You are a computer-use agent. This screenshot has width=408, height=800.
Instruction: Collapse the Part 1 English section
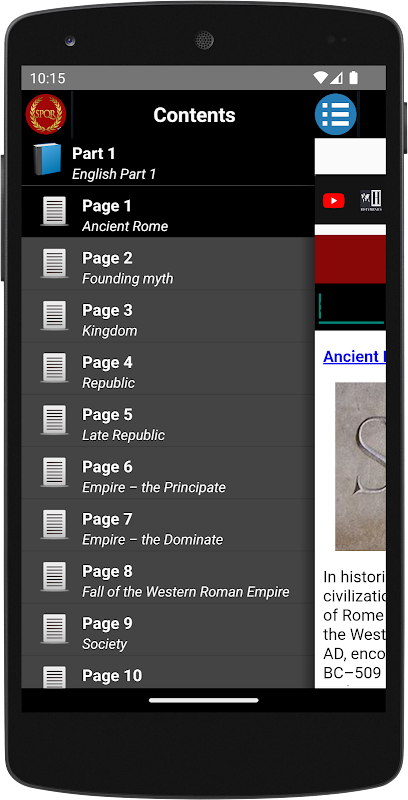[168, 163]
